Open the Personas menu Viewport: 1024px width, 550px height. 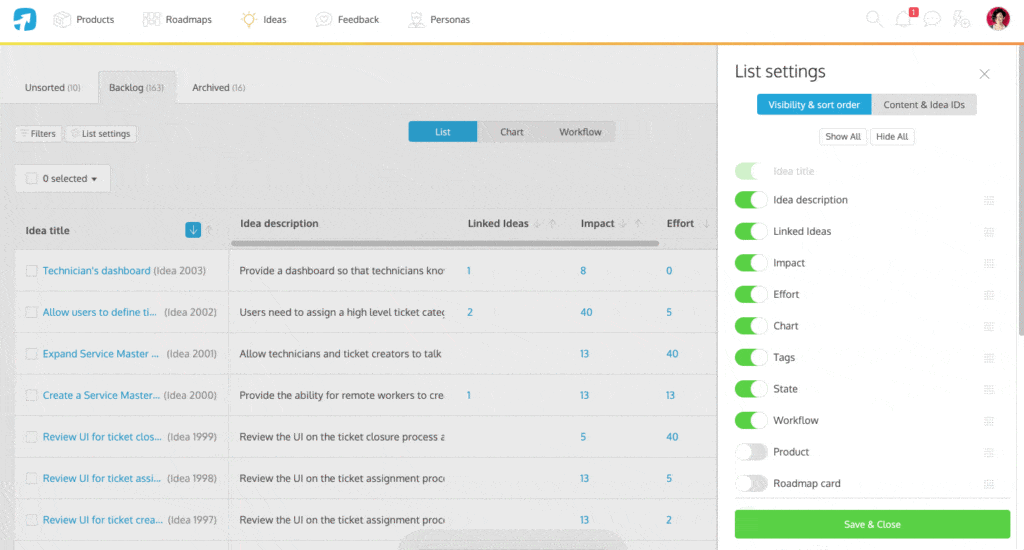[x=439, y=20]
